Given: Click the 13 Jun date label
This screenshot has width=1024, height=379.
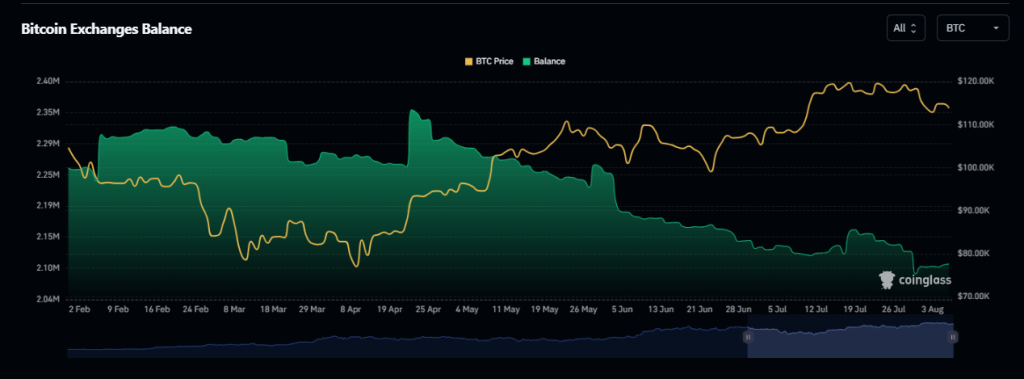Looking at the screenshot, I should click(661, 309).
